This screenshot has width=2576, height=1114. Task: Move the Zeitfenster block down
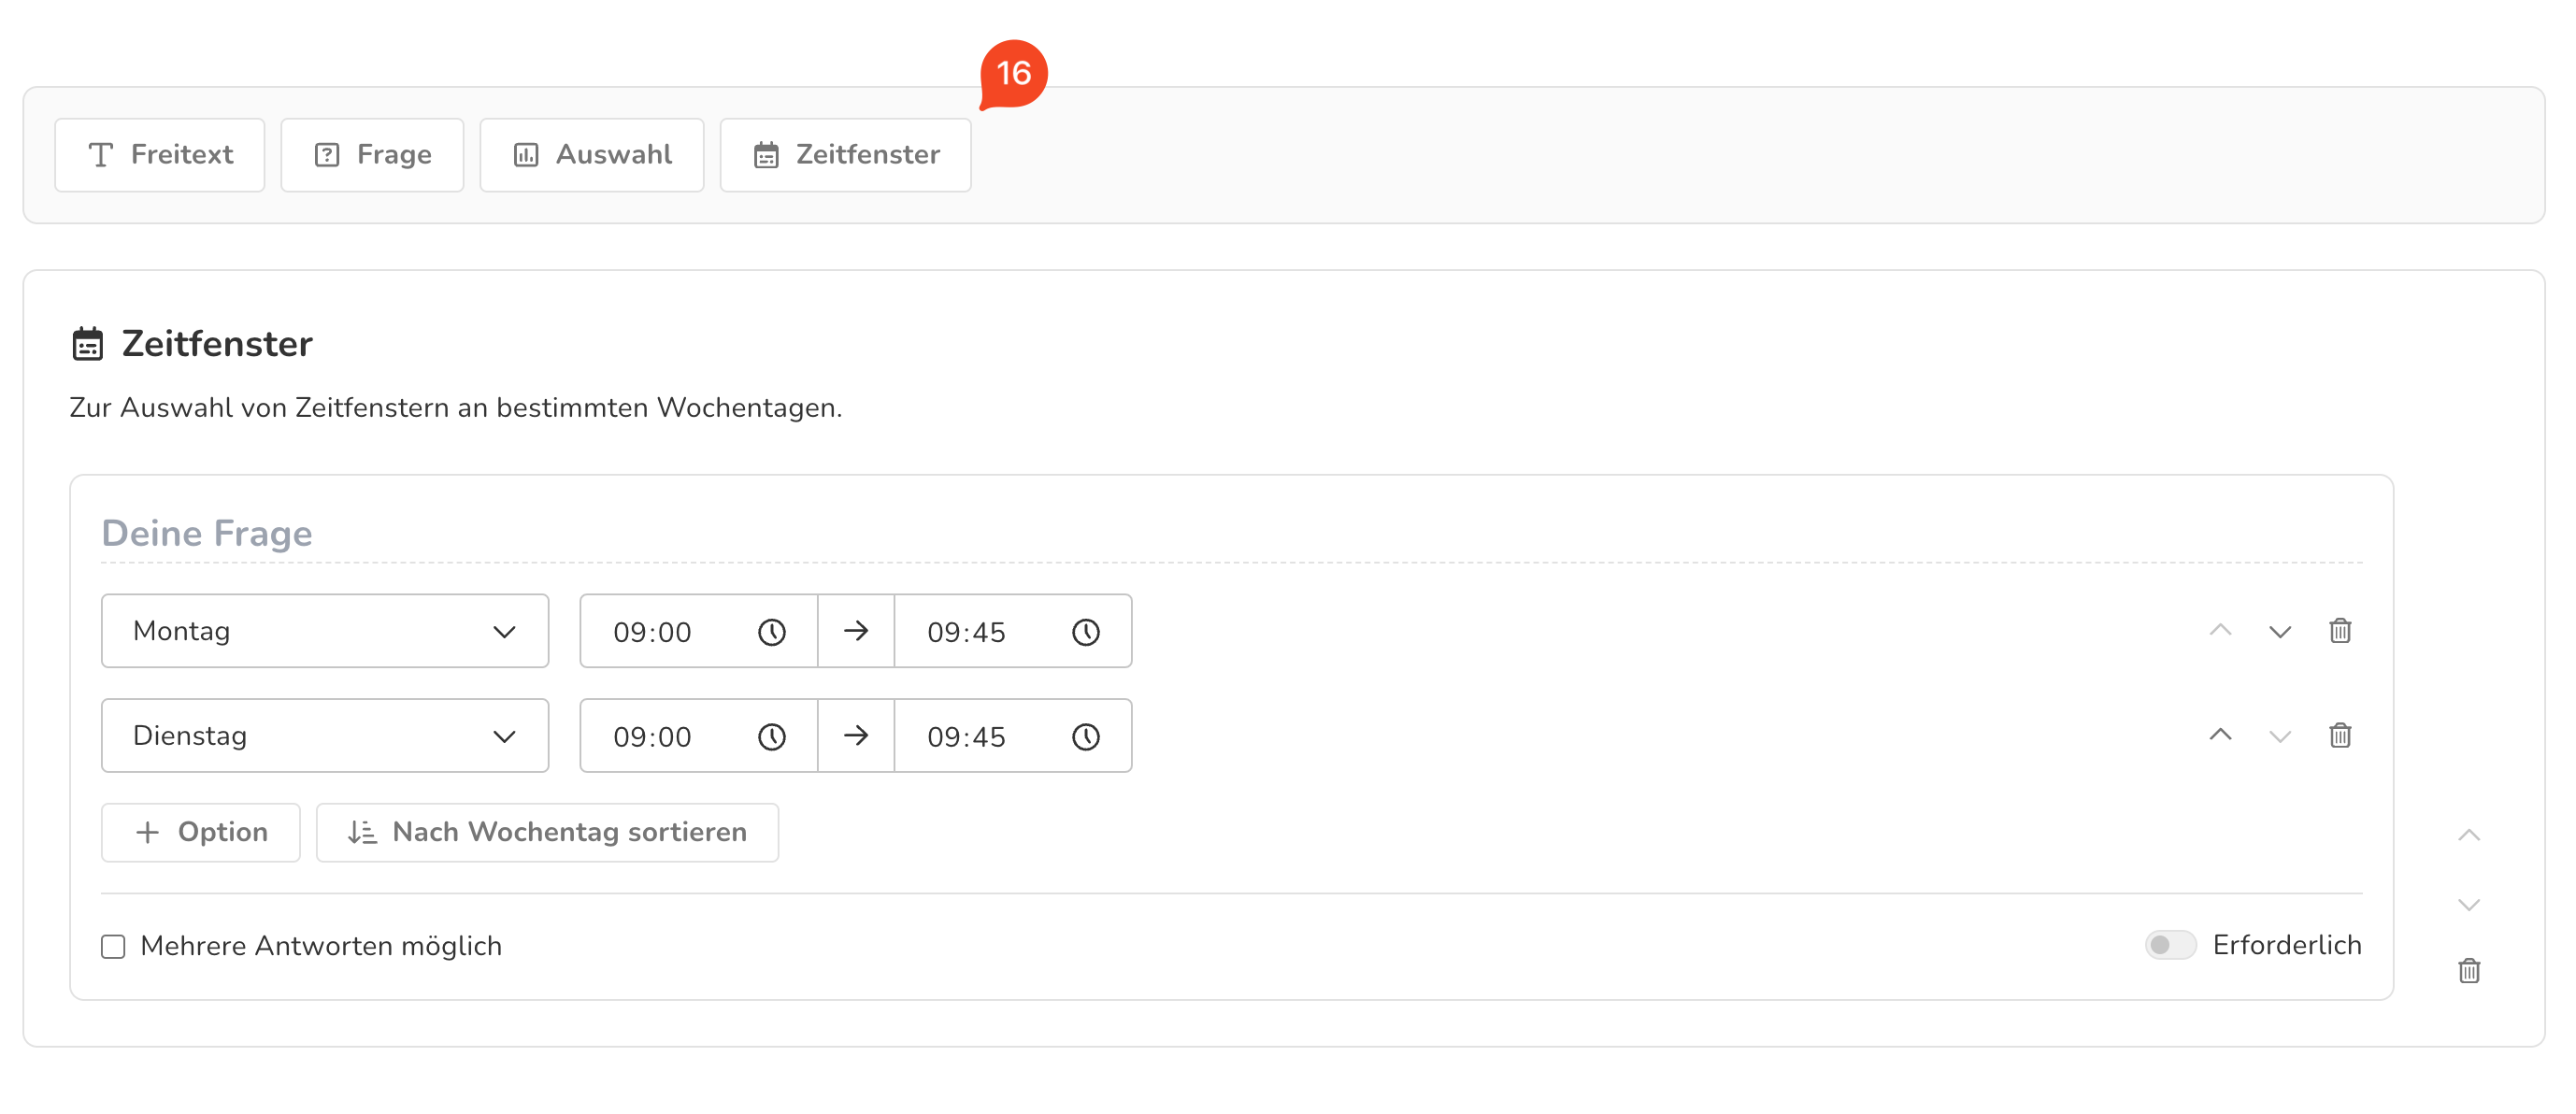click(x=2468, y=904)
